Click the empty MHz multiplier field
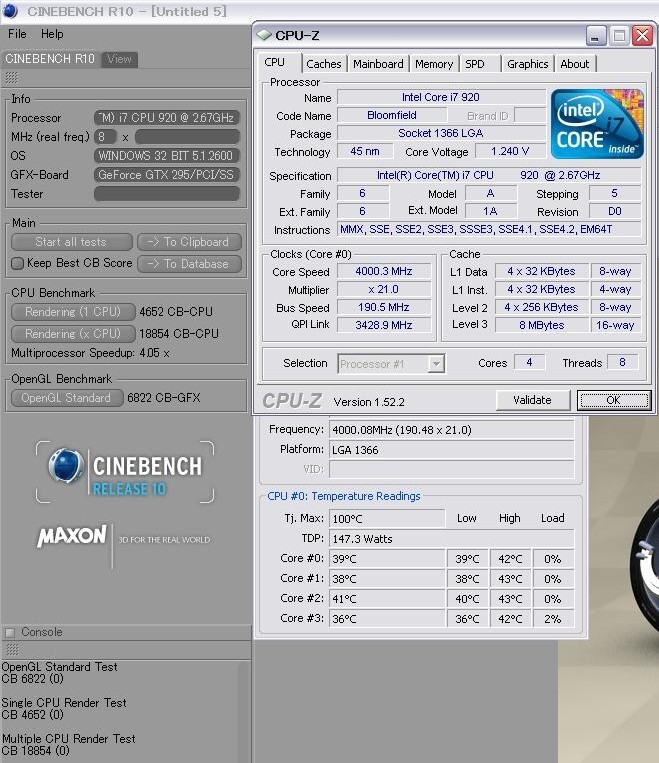659x763 pixels. [187, 137]
